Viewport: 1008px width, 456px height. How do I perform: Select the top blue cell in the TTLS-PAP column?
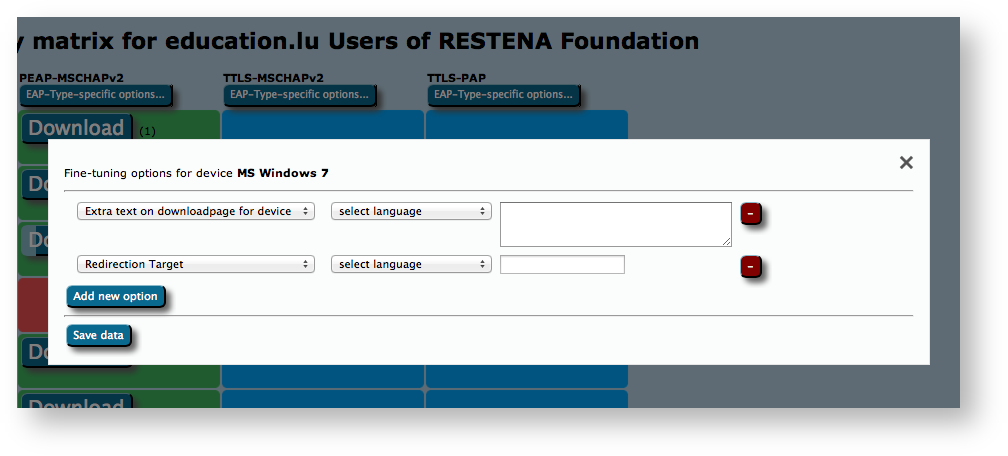tap(526, 124)
